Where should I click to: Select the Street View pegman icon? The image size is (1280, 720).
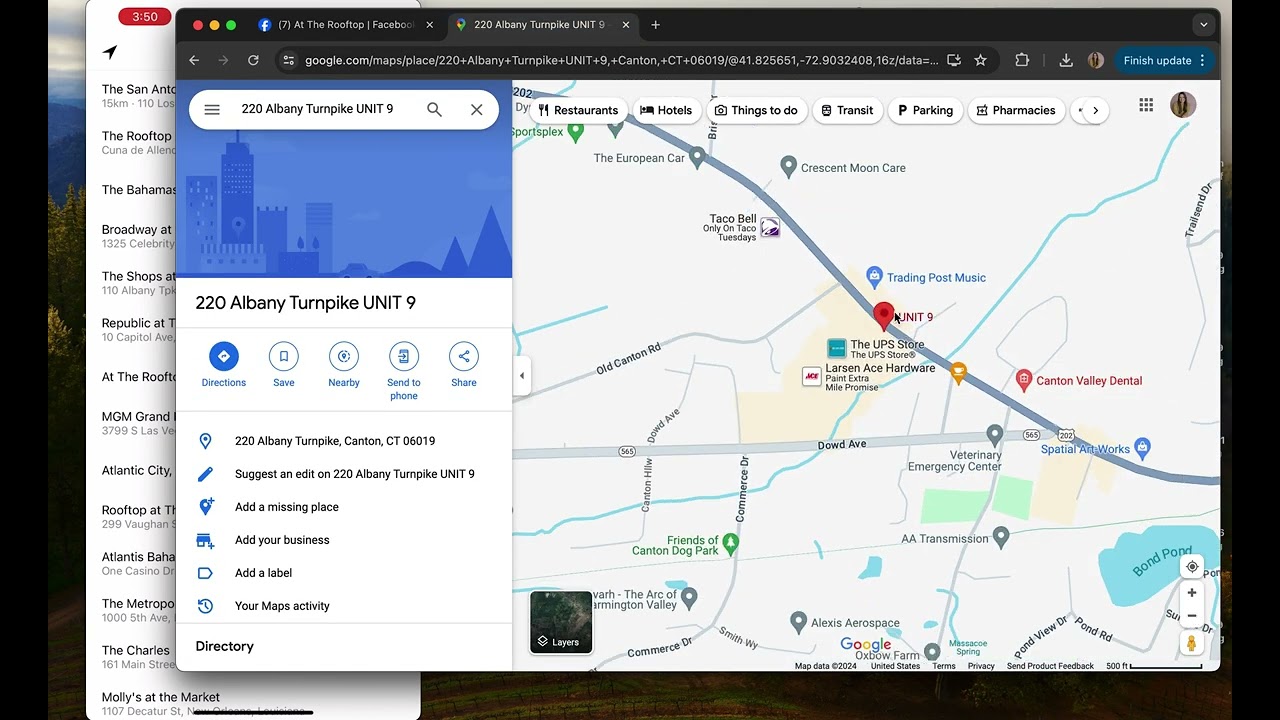click(x=1192, y=644)
